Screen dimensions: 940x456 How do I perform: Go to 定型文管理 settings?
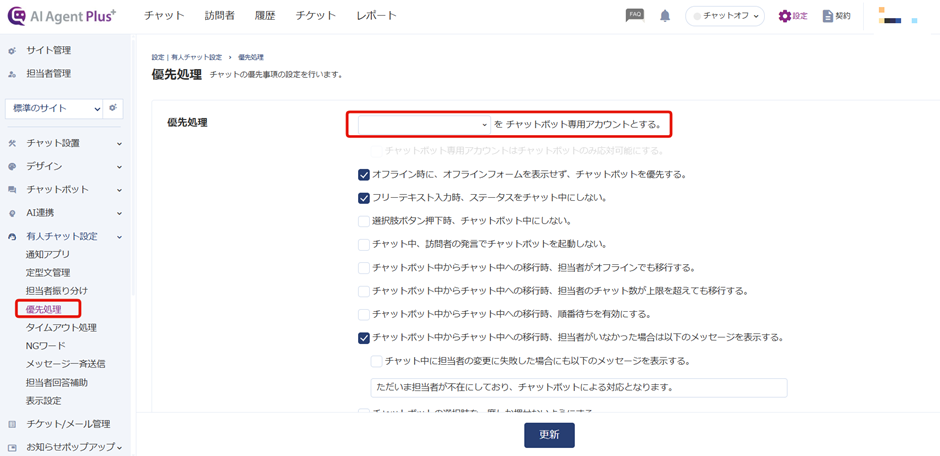tap(48, 273)
